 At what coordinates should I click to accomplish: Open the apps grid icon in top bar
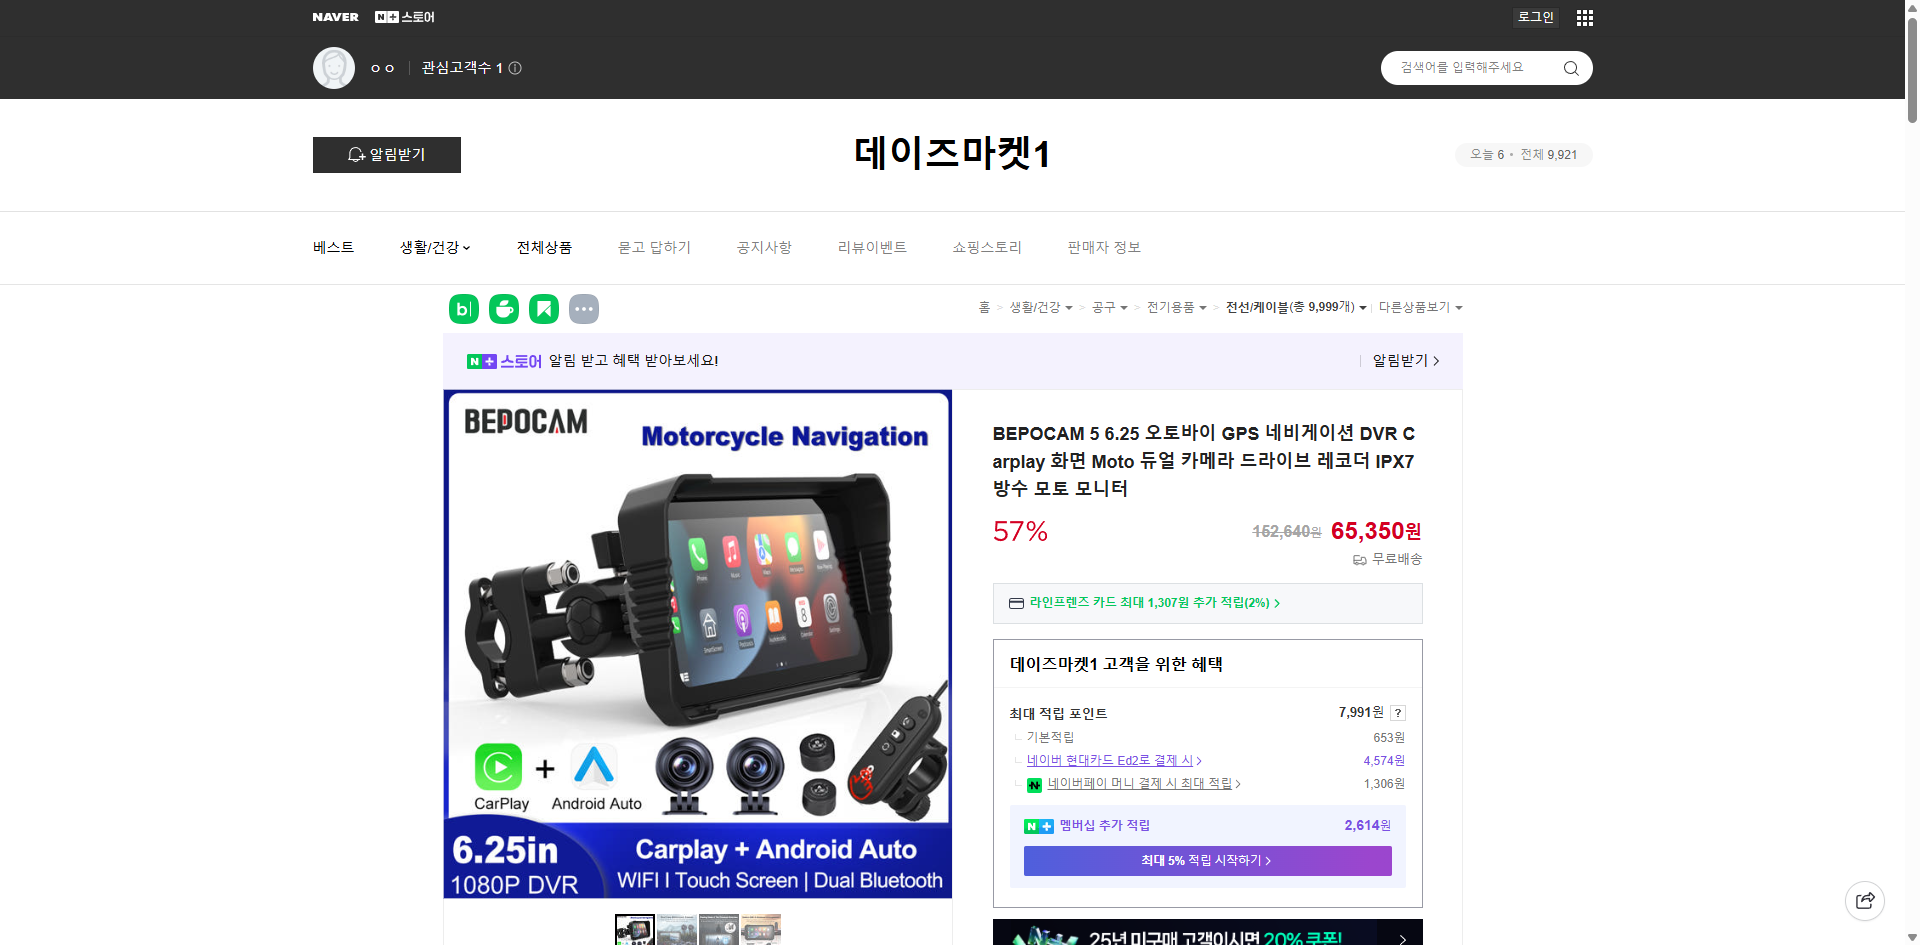[x=1583, y=17]
